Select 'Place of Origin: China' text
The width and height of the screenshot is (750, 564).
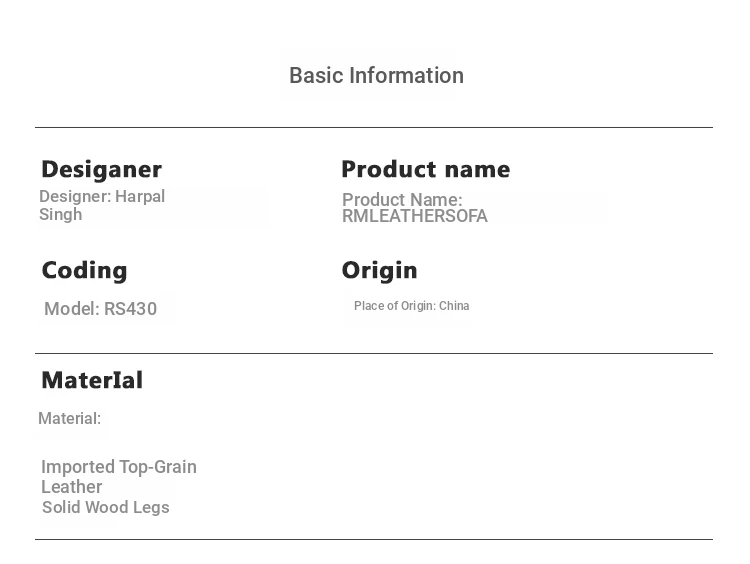coord(411,306)
